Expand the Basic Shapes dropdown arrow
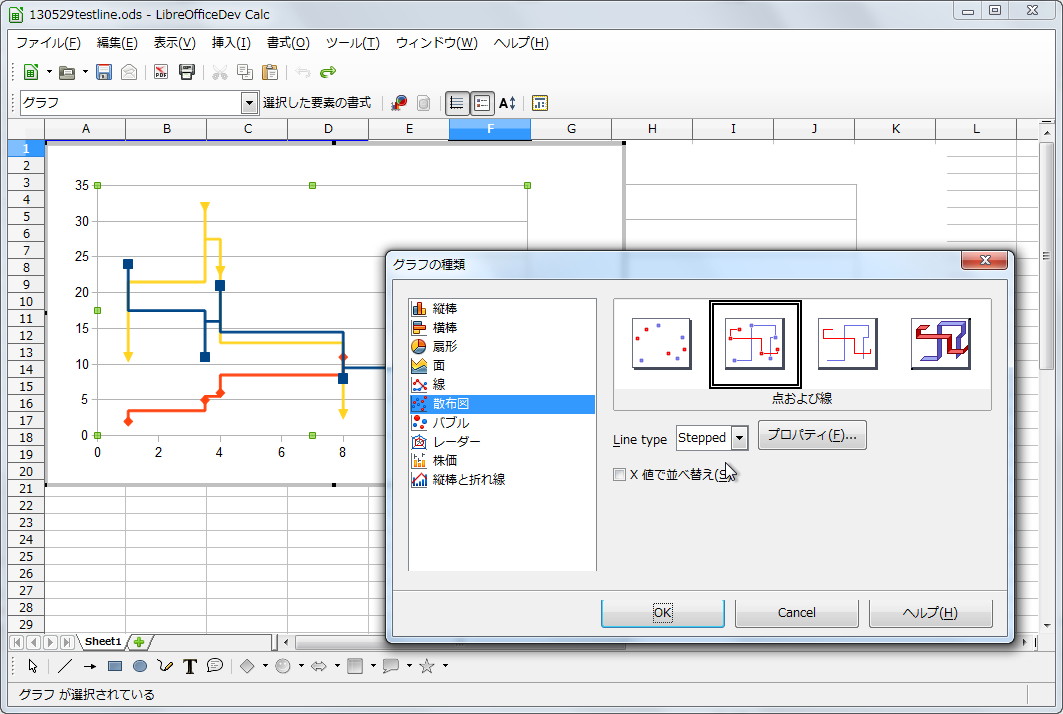Screen dimensions: 1063x714 click(265, 666)
